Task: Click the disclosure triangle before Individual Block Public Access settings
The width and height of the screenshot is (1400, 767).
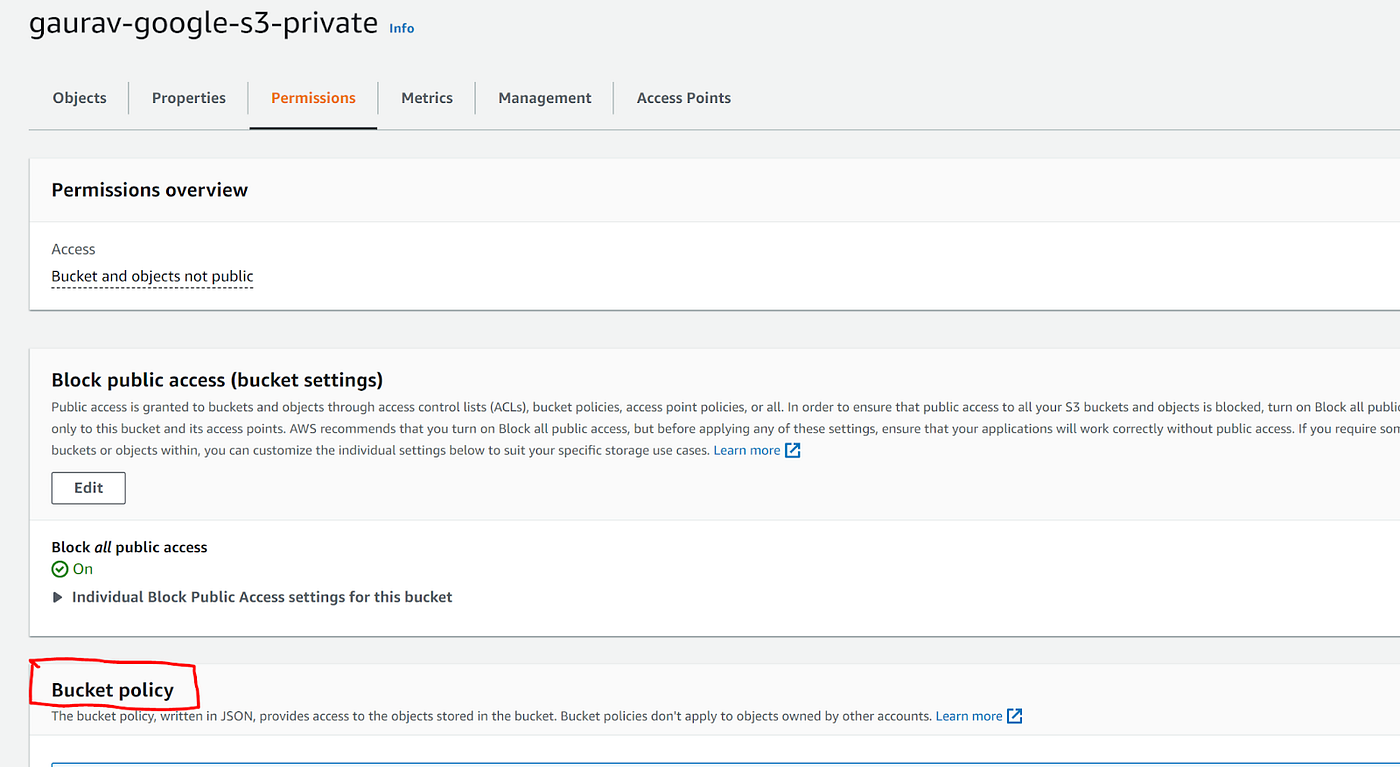Action: 57,596
